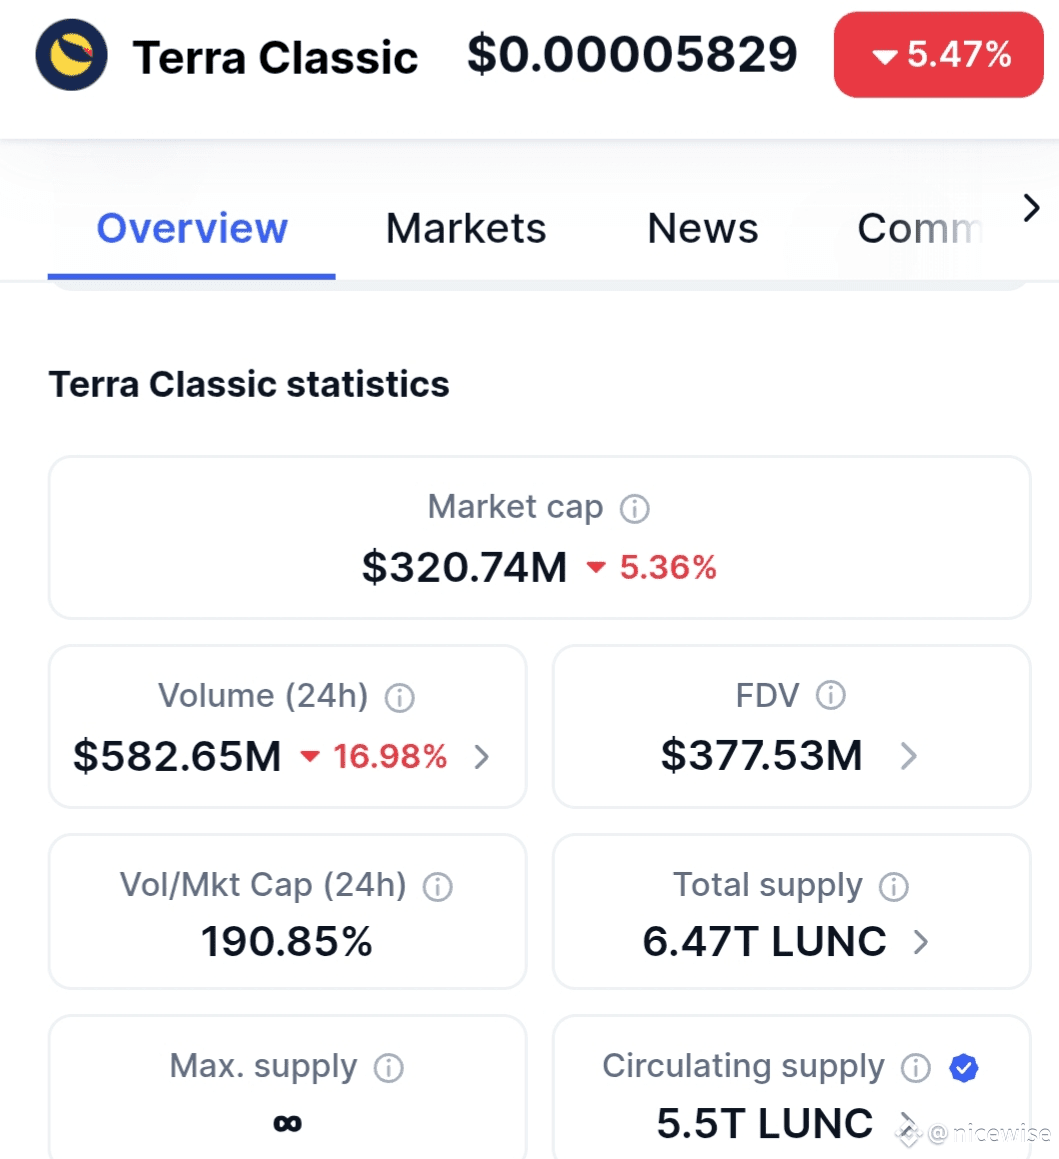Viewport: 1059px width, 1159px height.
Task: Click the blue verified badge icon
Action: pos(963,1068)
